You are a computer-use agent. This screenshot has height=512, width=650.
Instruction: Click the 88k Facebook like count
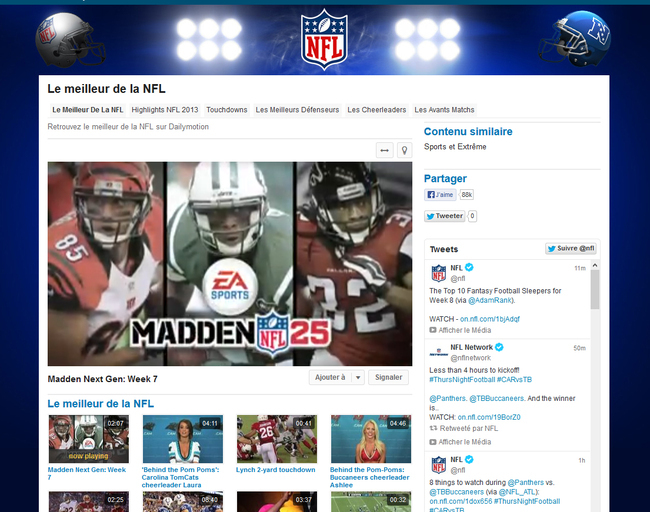point(466,194)
